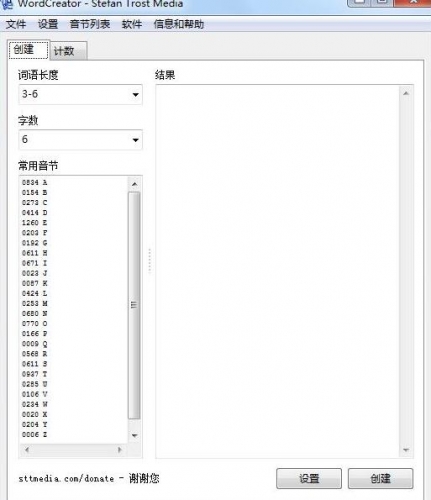Image resolution: width=431 pixels, height=500 pixels.
Task: Click the sttmedia.com/donate text
Action: tap(66, 479)
